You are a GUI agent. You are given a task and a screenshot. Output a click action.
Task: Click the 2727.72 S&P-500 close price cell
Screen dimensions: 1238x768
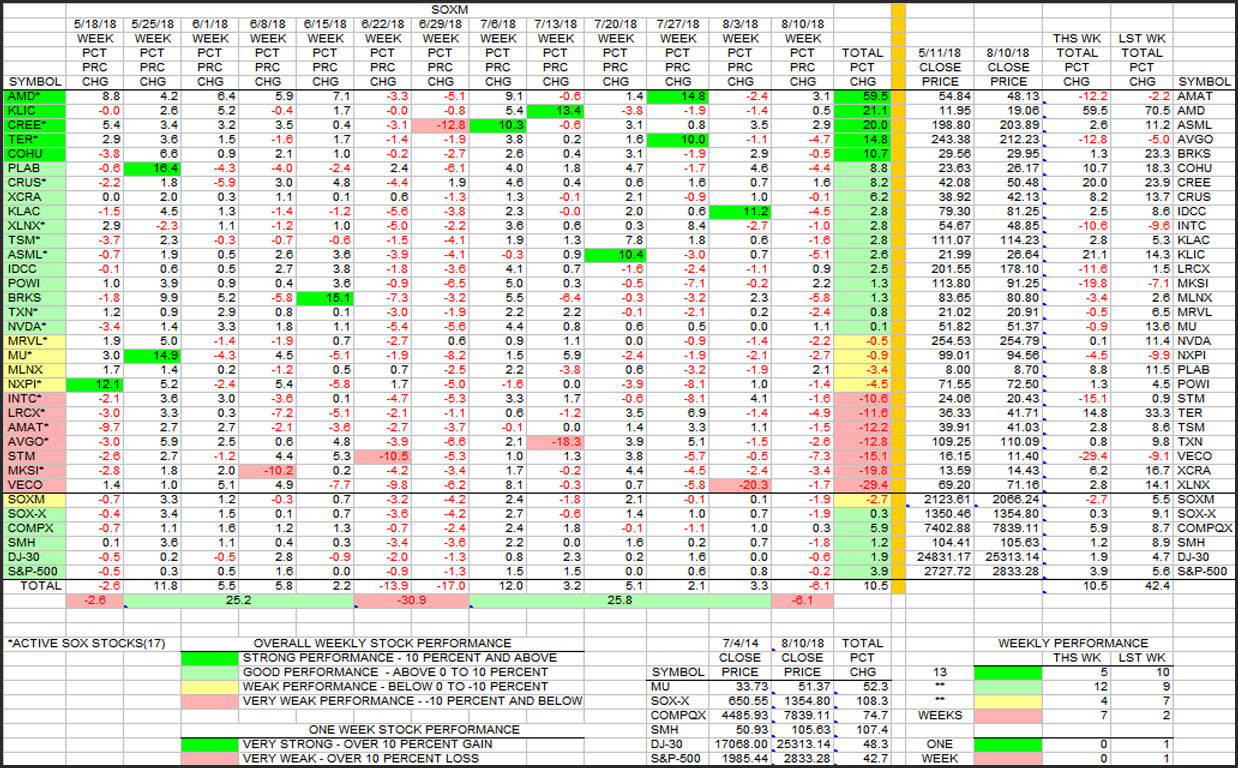click(x=938, y=571)
